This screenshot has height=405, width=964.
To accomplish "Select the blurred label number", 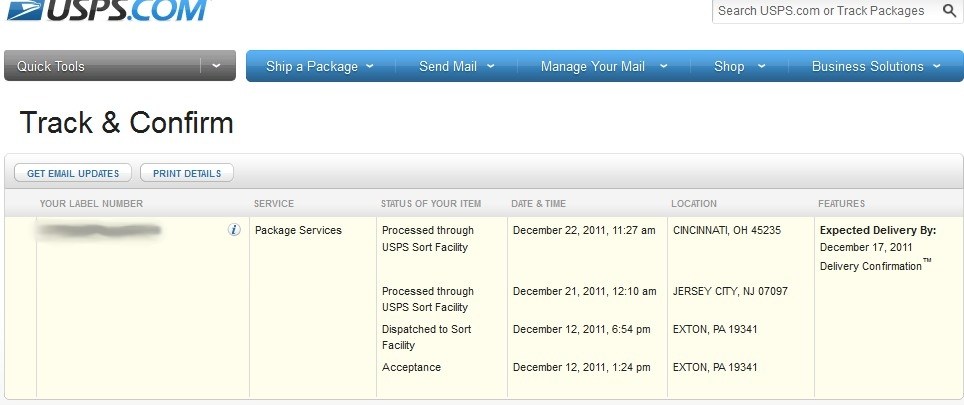I will (x=100, y=230).
